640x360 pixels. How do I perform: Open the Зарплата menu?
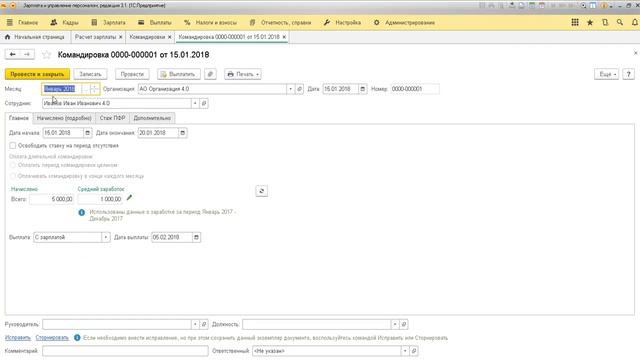pos(109,22)
